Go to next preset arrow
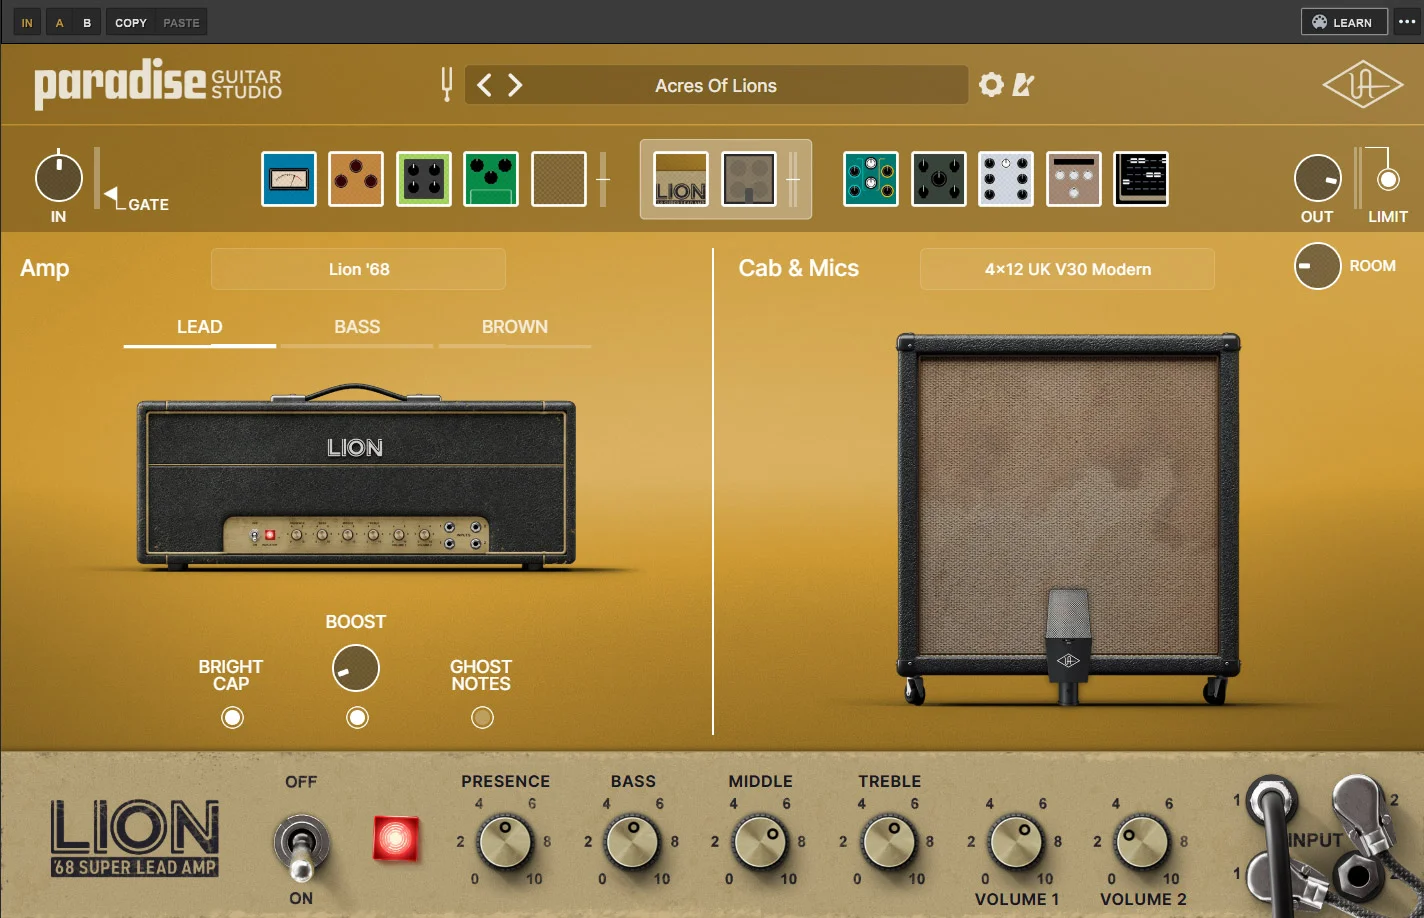The width and height of the screenshot is (1424, 918). point(515,85)
